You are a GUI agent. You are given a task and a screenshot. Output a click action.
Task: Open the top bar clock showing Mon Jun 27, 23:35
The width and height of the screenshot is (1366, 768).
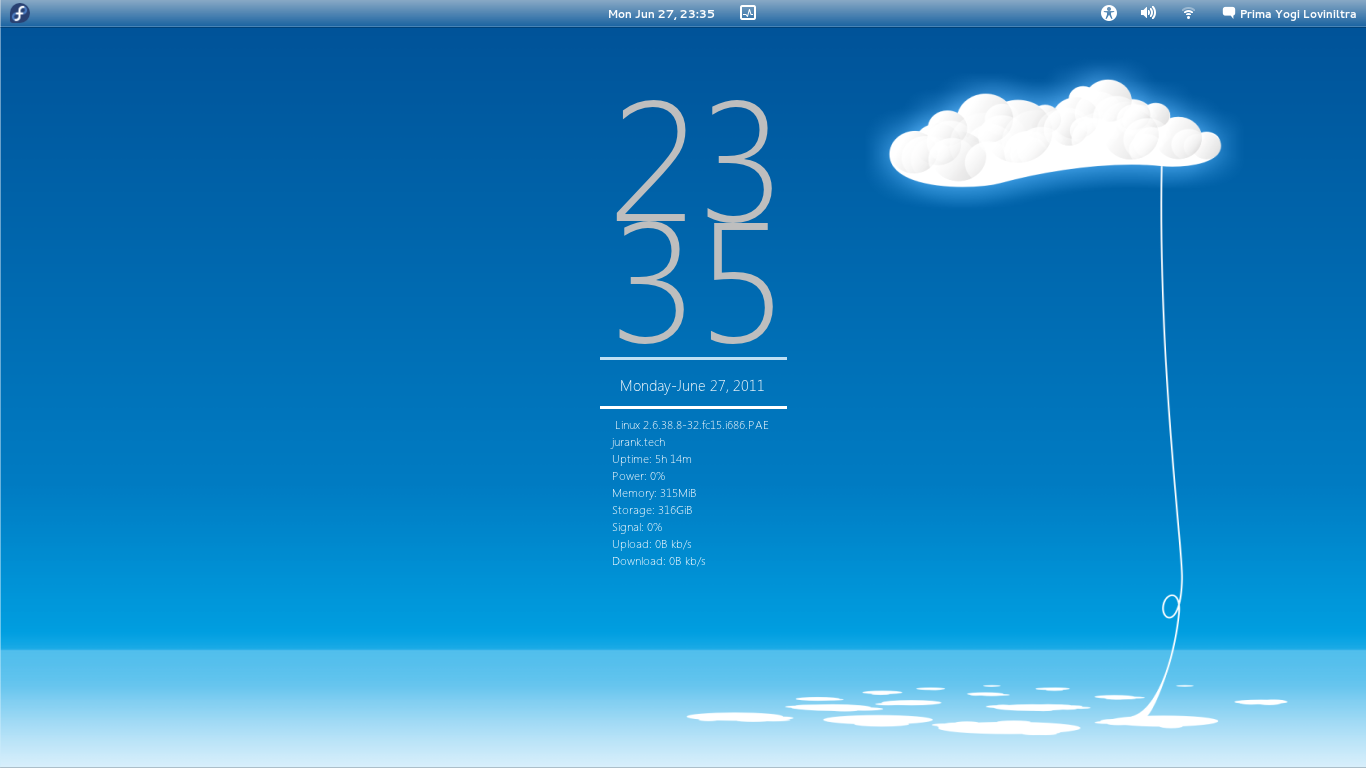click(x=661, y=14)
